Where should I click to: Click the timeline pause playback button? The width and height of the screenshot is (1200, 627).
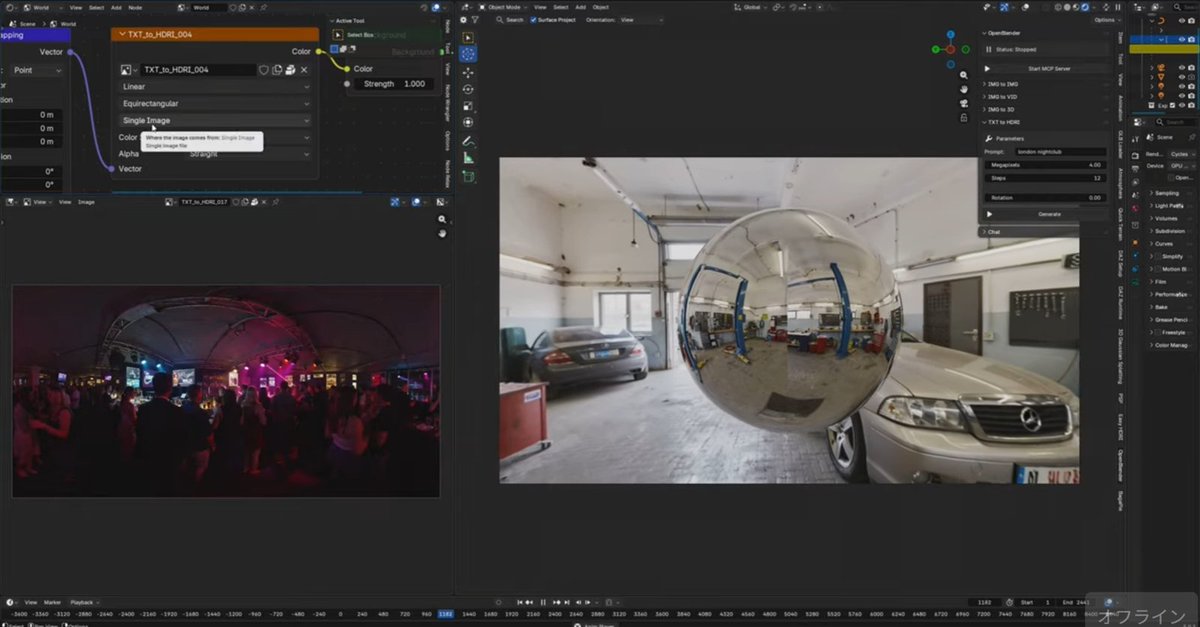click(543, 602)
